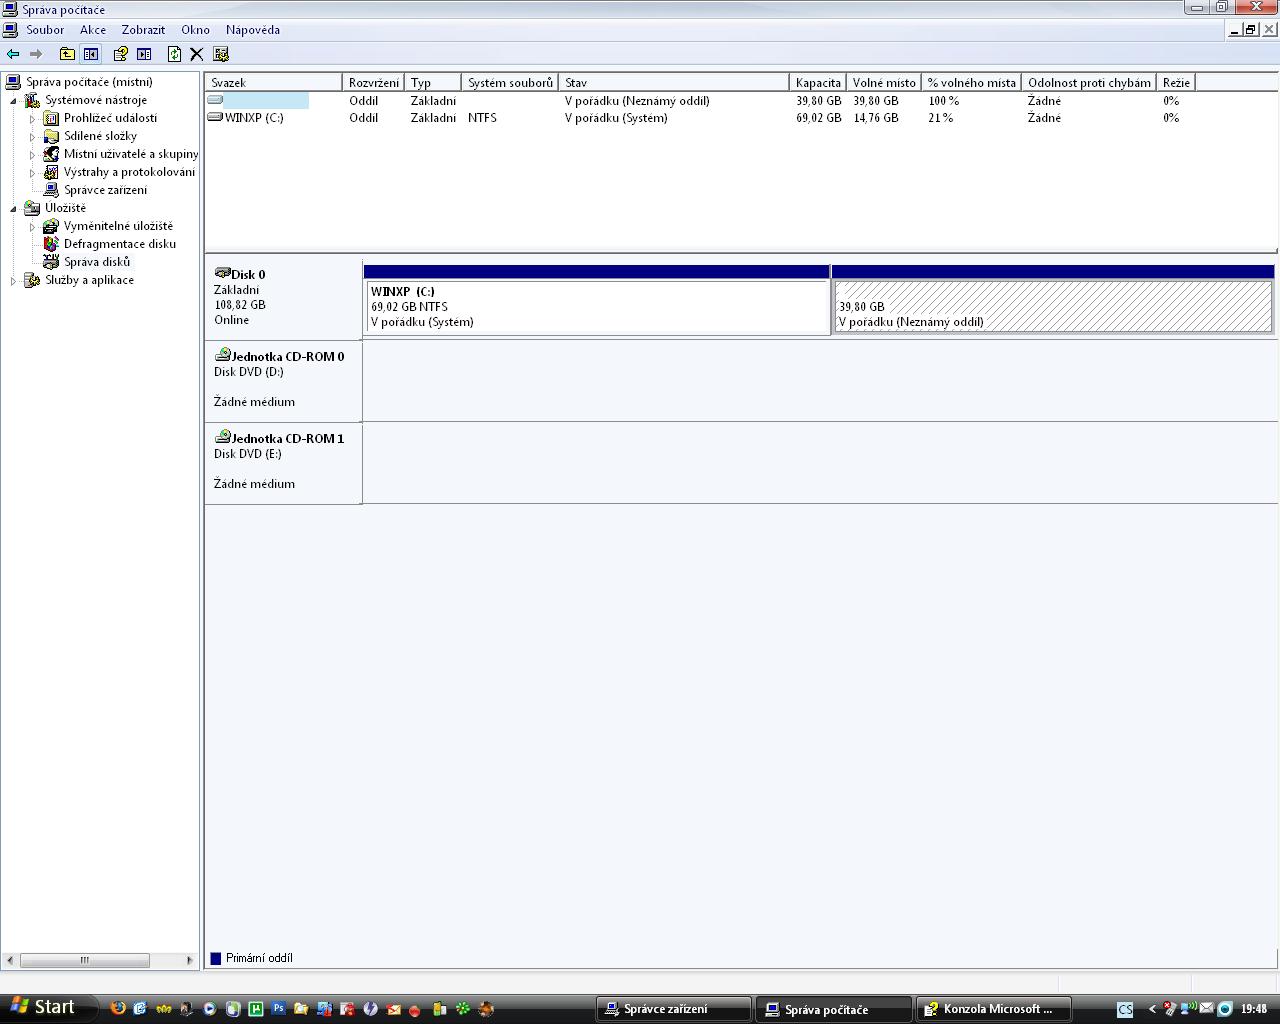
Task: Switch to Správce zařízení taskbar window
Action: tap(675, 1009)
